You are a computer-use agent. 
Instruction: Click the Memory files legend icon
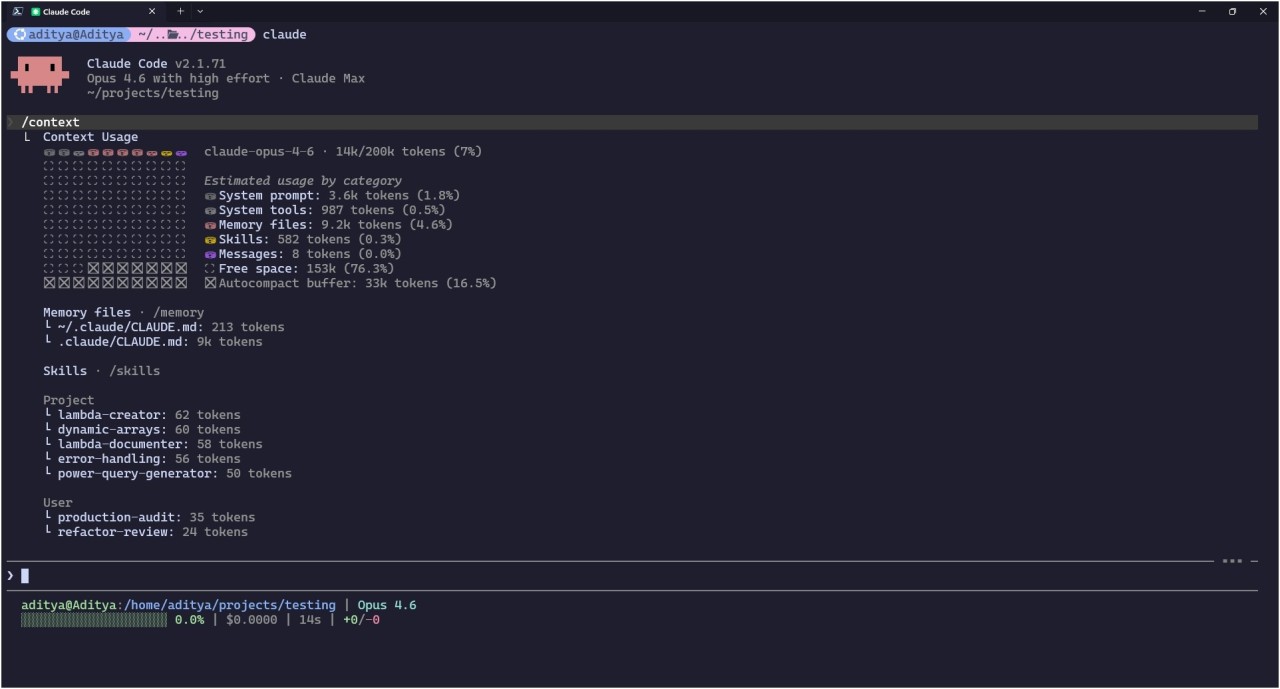click(210, 225)
